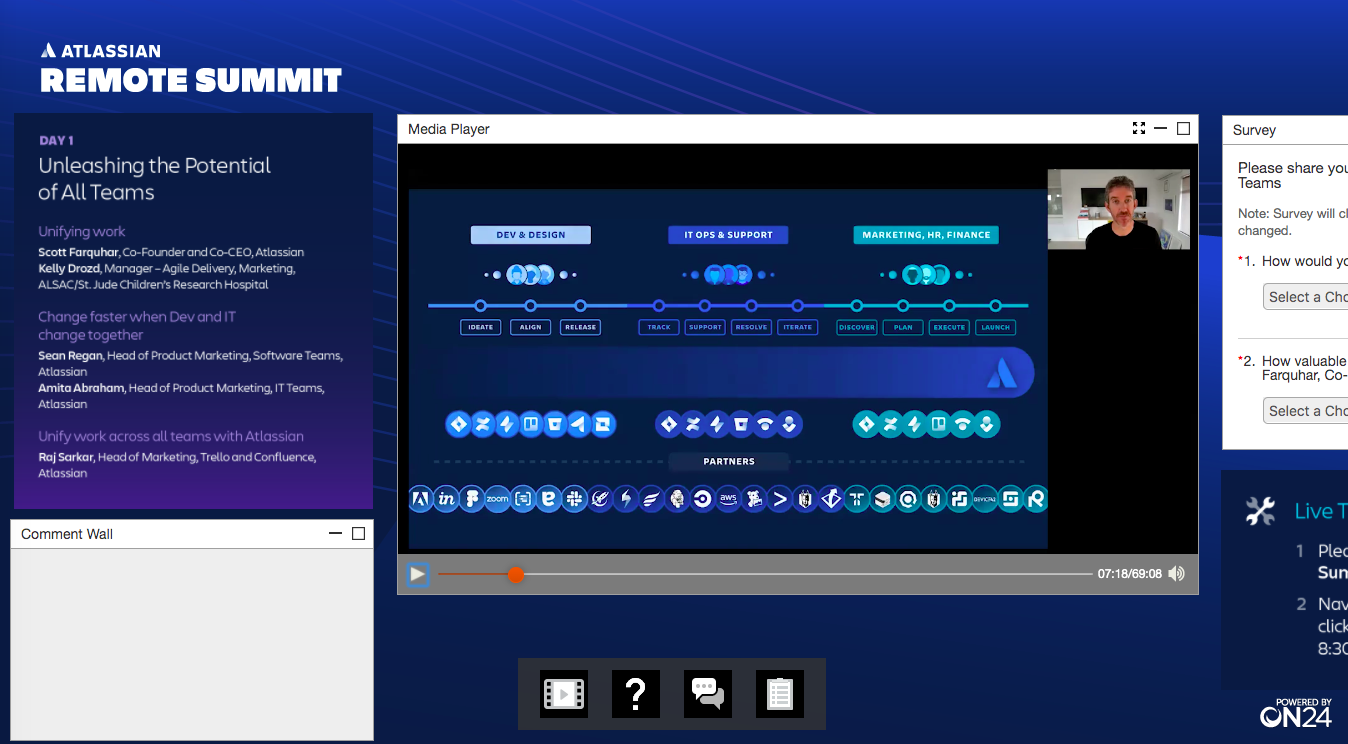Click the ITERATE stage label
The image size is (1348, 744).
[x=798, y=327]
